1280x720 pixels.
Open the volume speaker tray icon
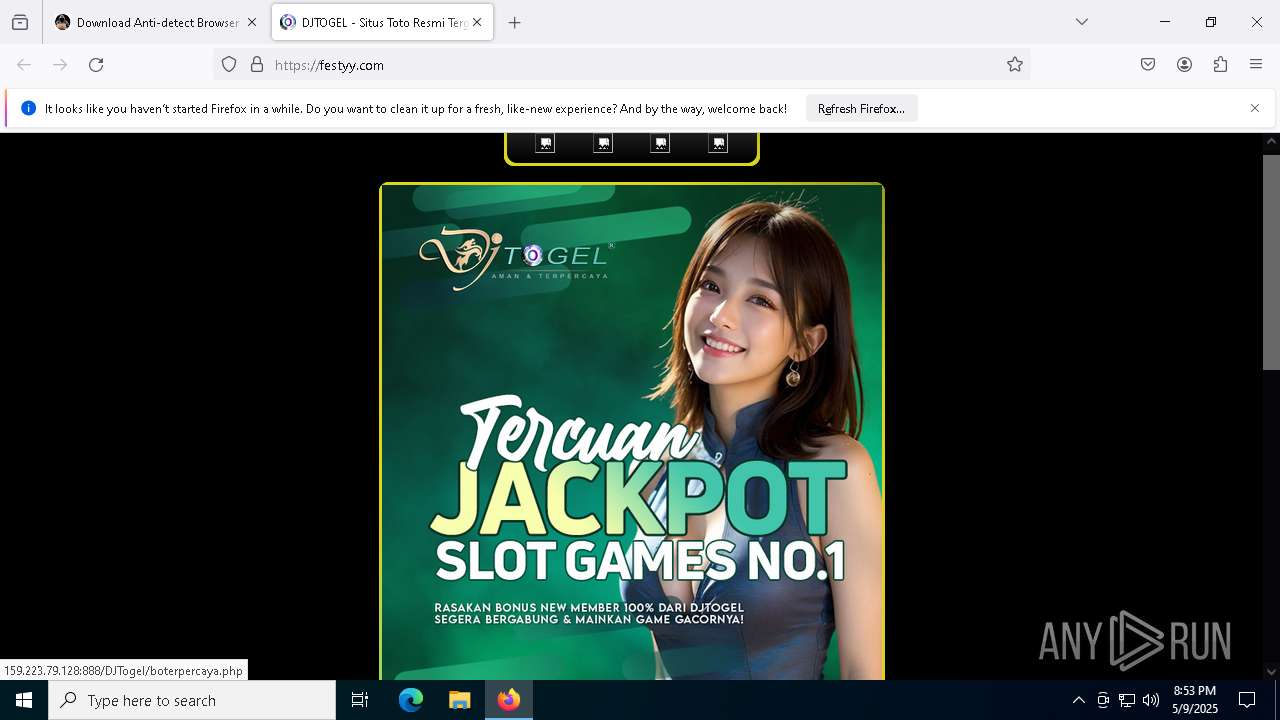[x=1151, y=700]
